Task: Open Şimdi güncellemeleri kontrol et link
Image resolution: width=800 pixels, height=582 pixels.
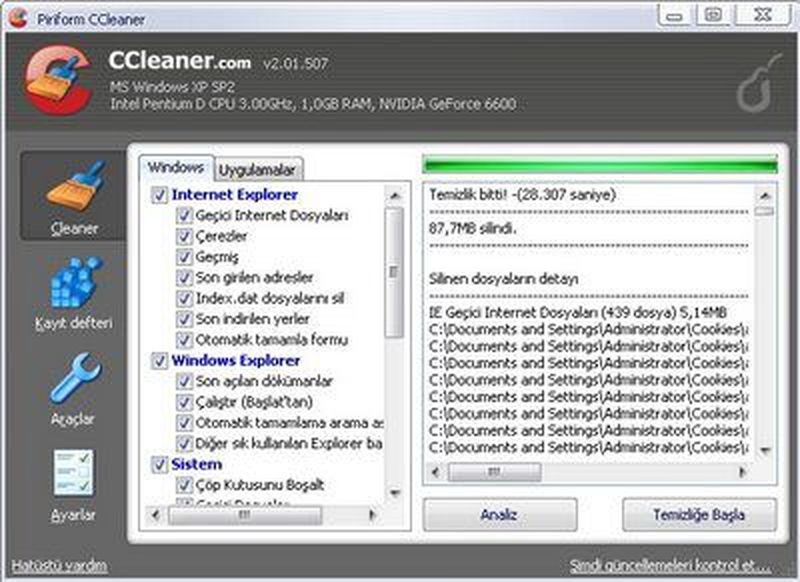Action: [670, 565]
